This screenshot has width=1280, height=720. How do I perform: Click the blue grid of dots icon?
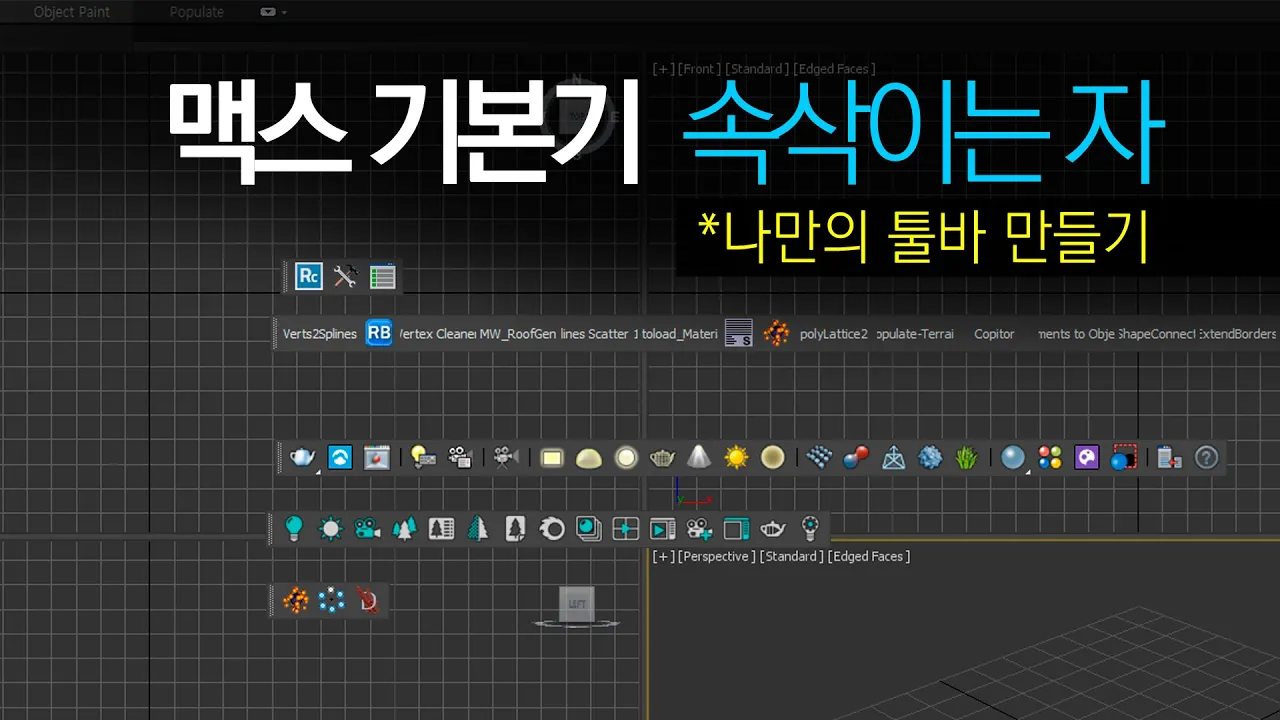click(x=819, y=457)
